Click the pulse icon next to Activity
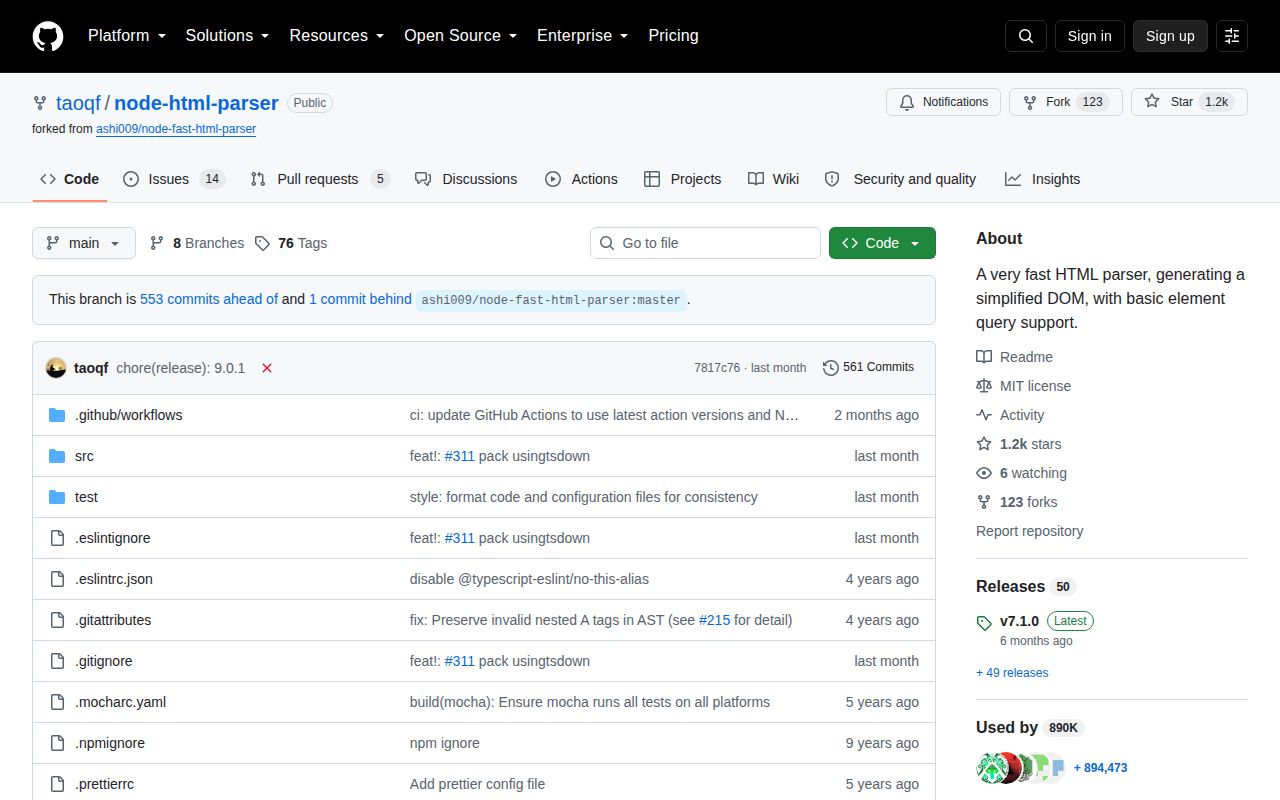This screenshot has height=800, width=1280. pyautogui.click(x=984, y=415)
